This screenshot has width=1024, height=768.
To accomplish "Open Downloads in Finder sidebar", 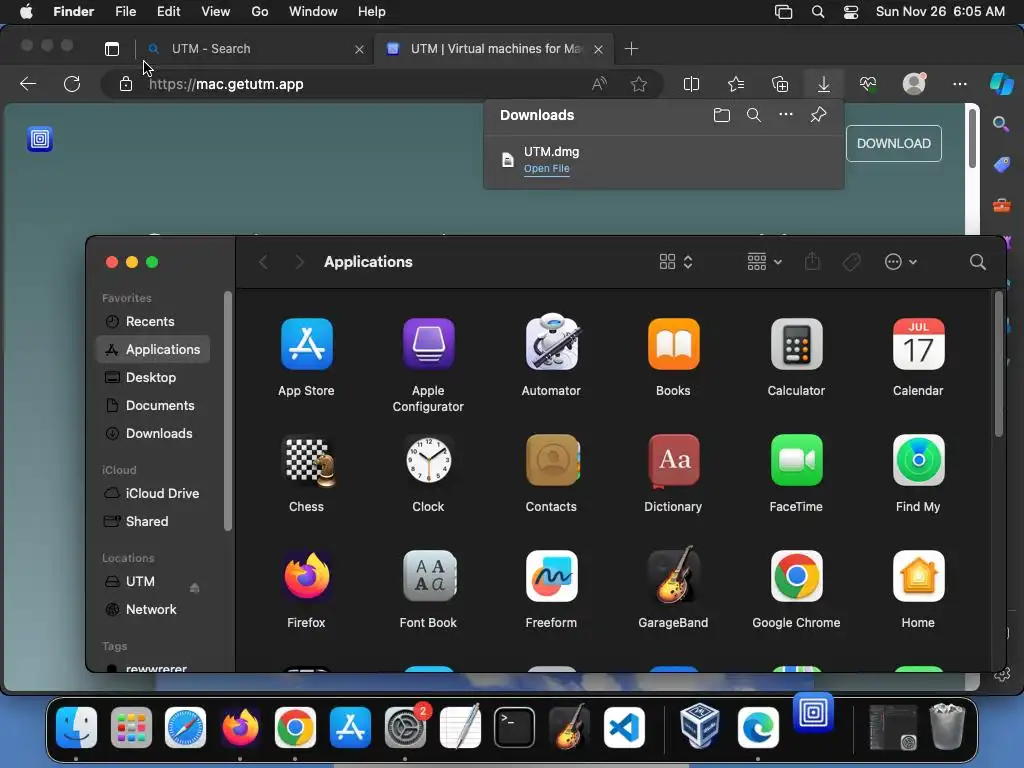I will [x=152, y=434].
